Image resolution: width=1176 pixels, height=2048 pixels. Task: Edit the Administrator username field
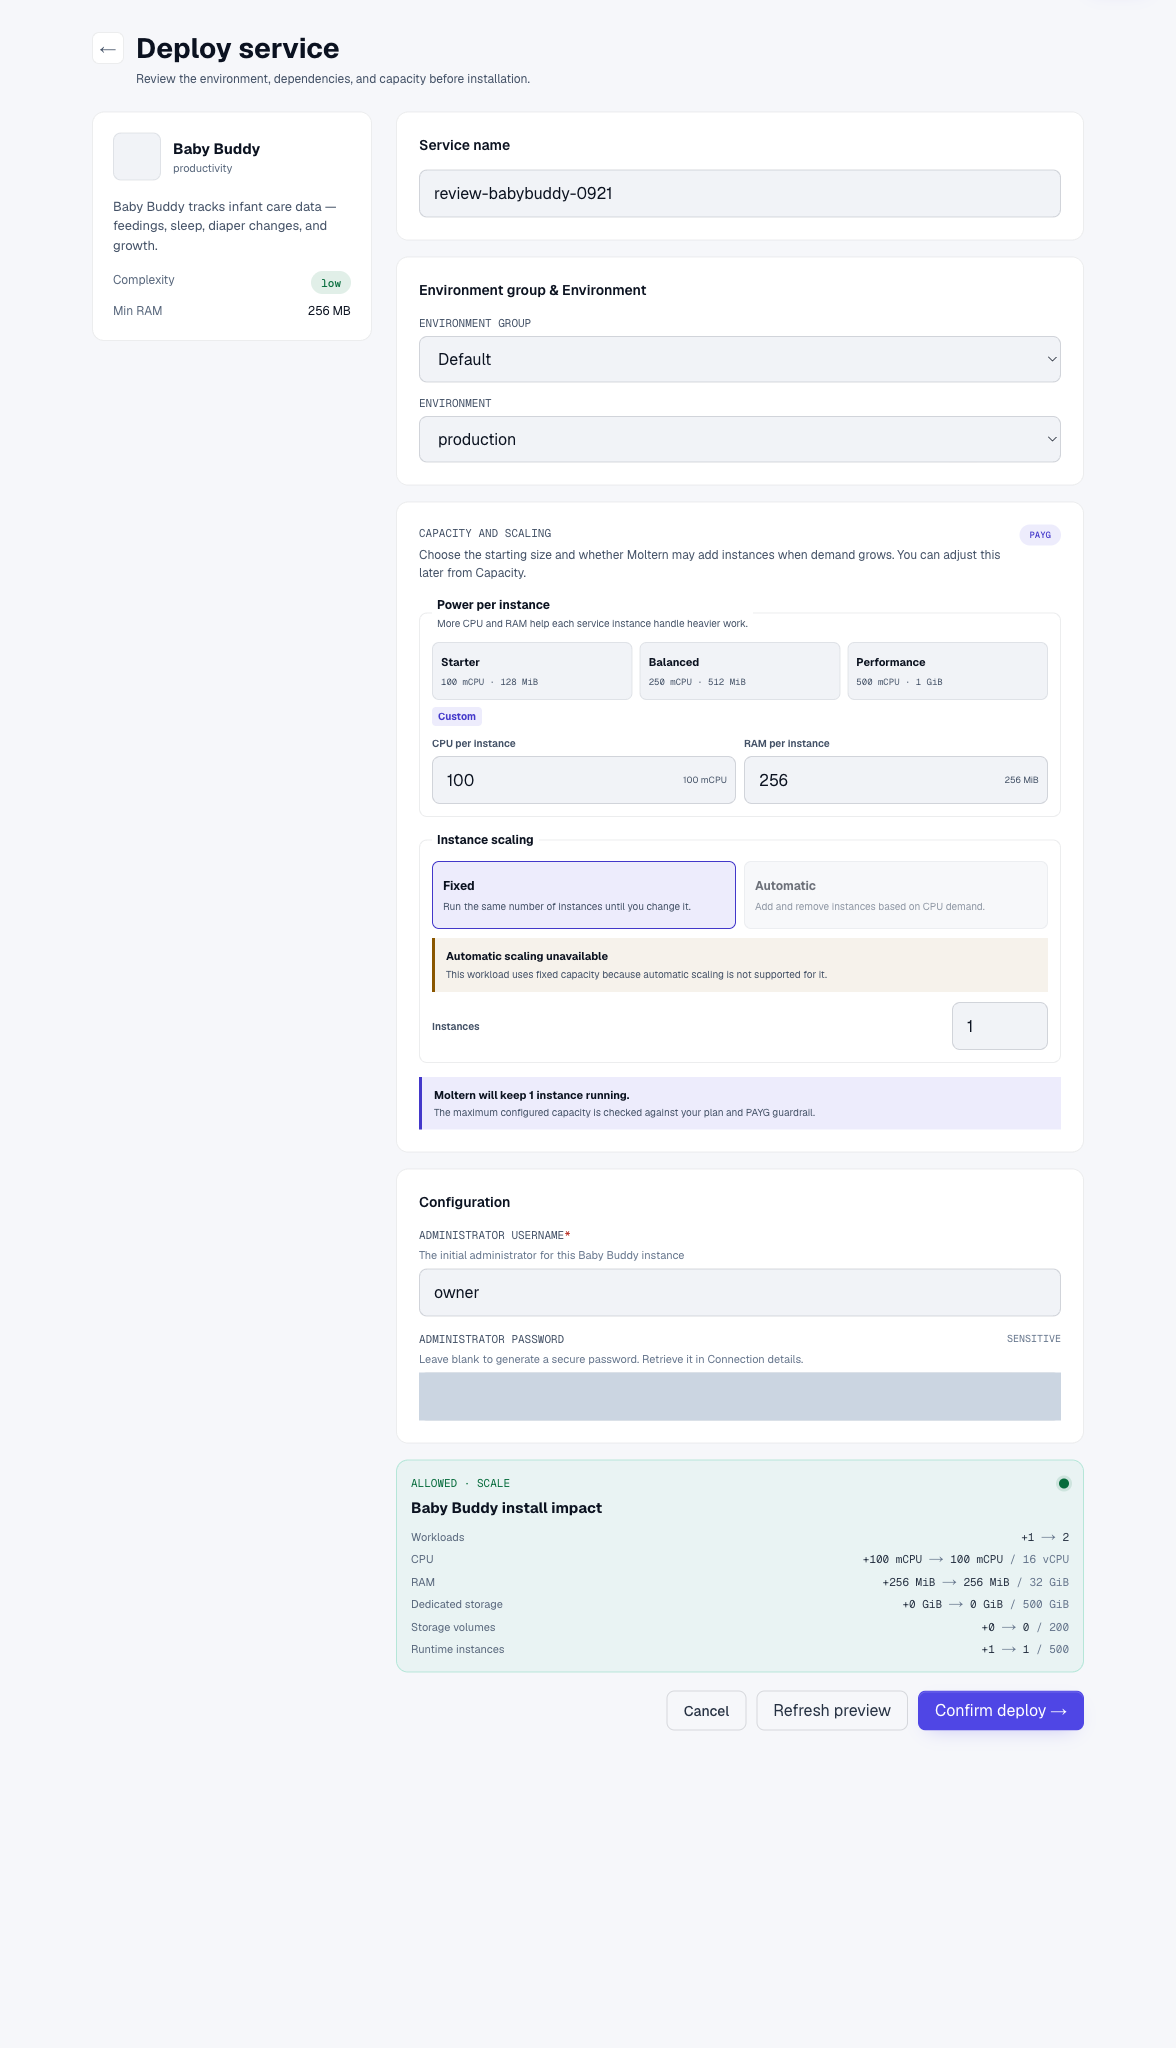coord(740,1293)
